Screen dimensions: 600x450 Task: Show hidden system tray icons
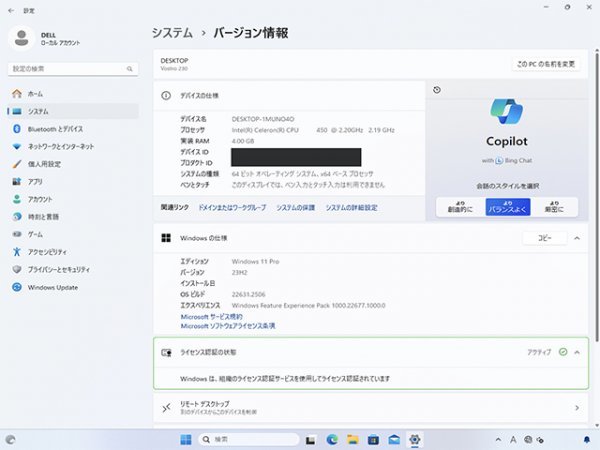click(x=498, y=440)
